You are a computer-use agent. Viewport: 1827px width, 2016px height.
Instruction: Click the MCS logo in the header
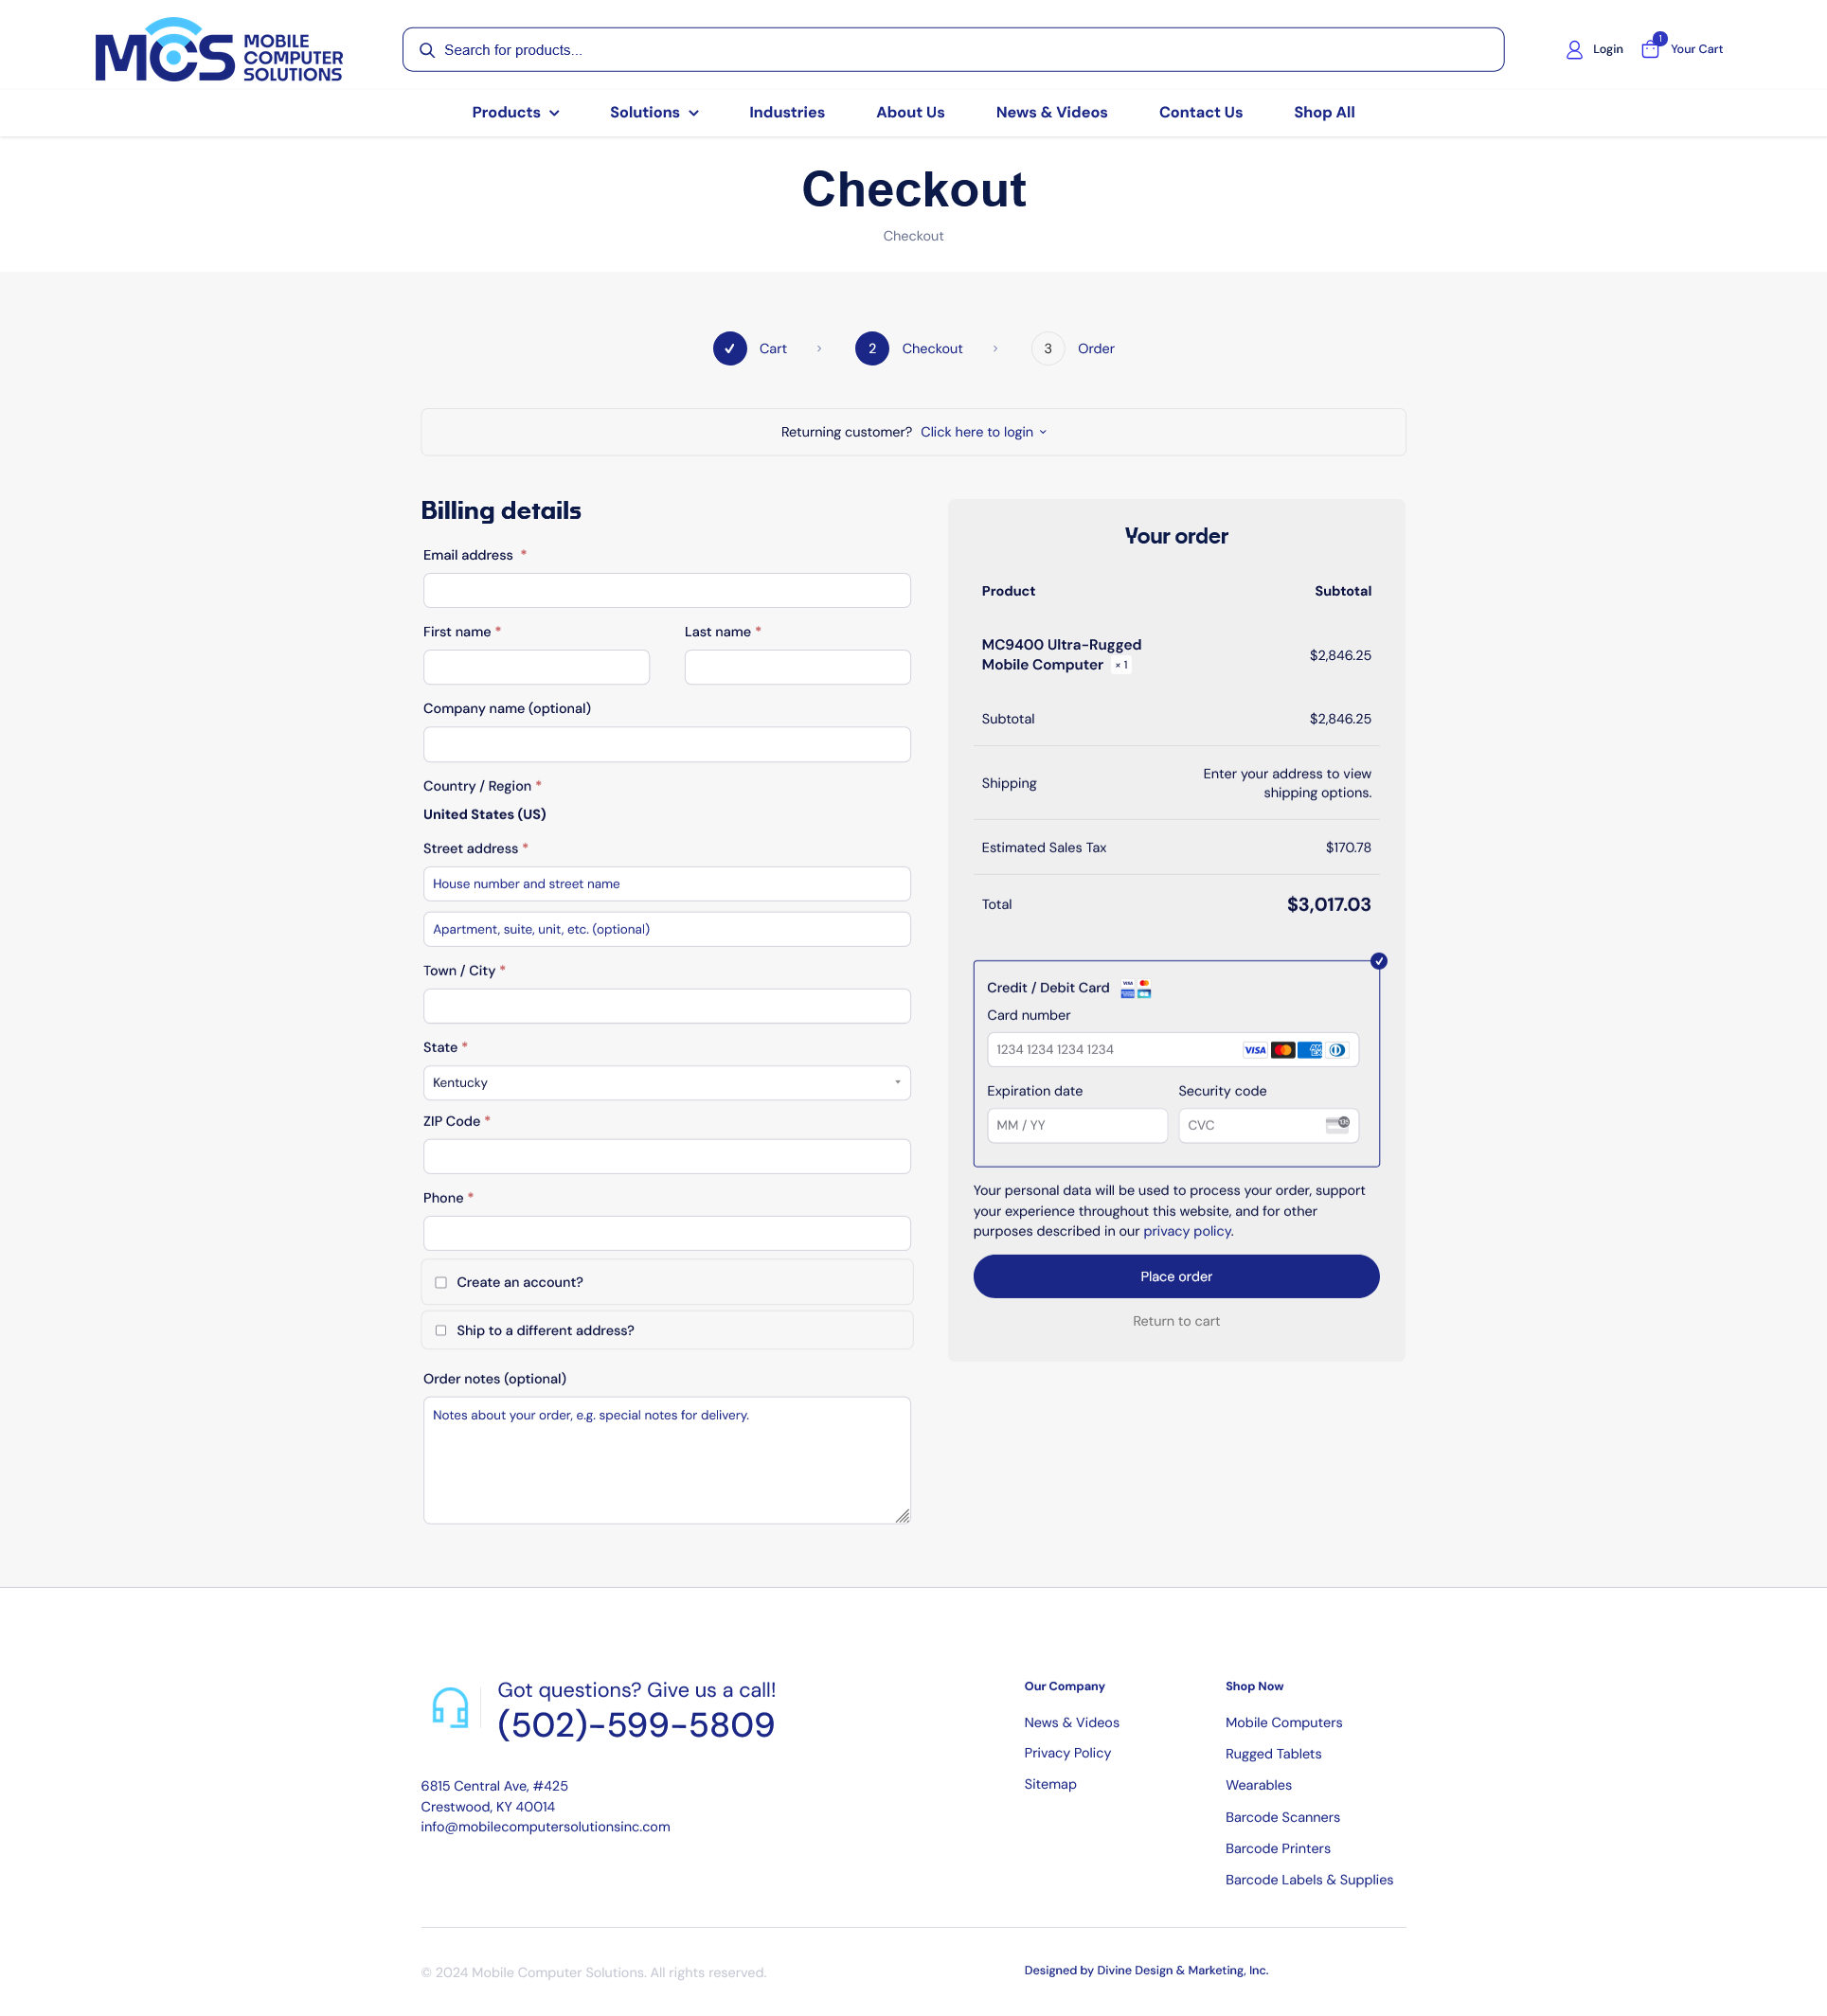(x=220, y=47)
